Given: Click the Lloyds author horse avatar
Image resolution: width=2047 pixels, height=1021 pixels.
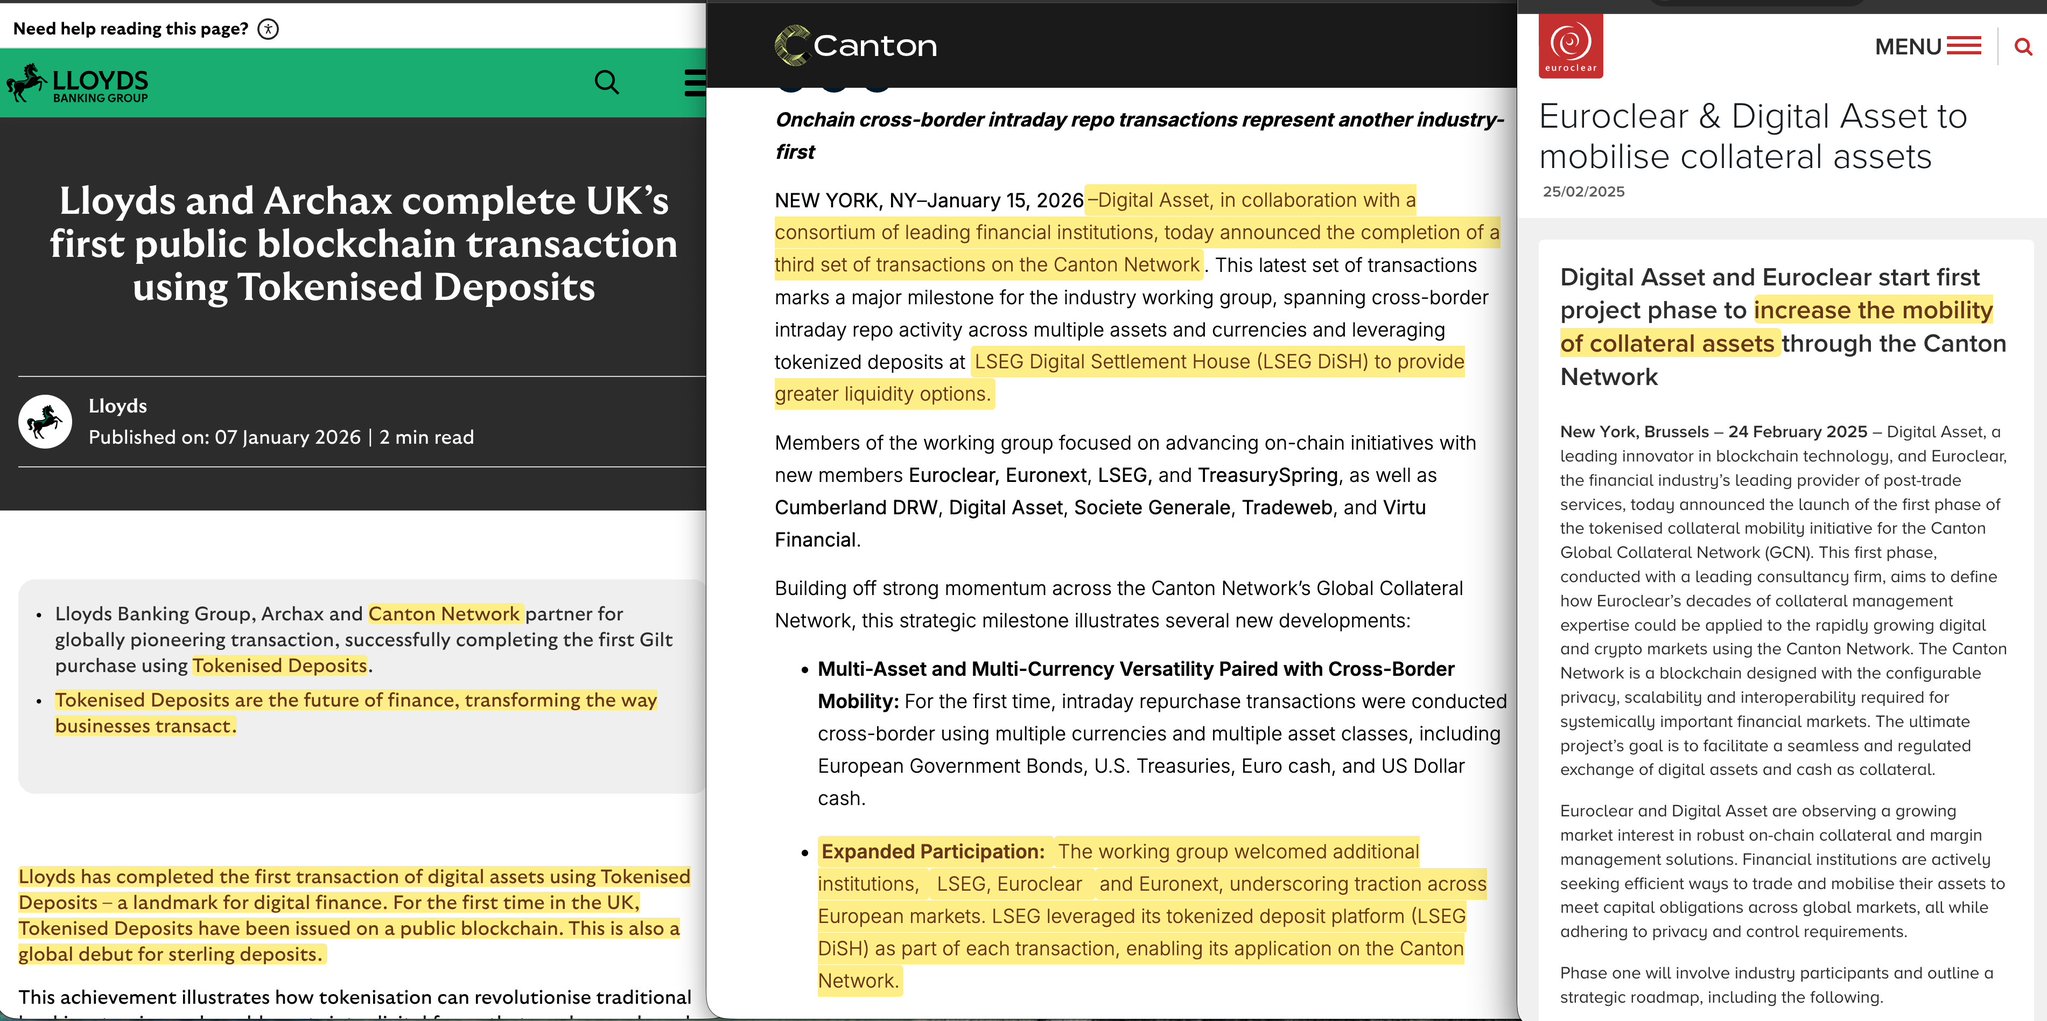Looking at the screenshot, I should tap(45, 421).
